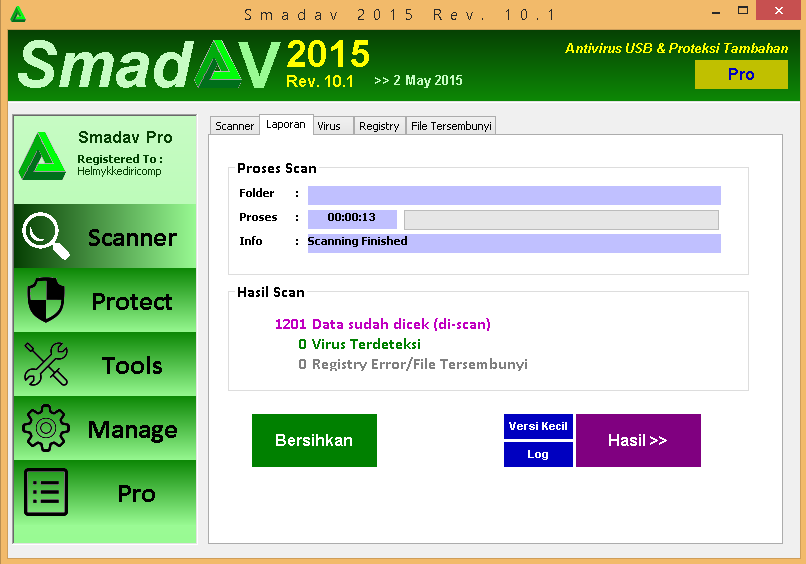
Task: Click the Manage gear icon
Action: click(x=46, y=428)
